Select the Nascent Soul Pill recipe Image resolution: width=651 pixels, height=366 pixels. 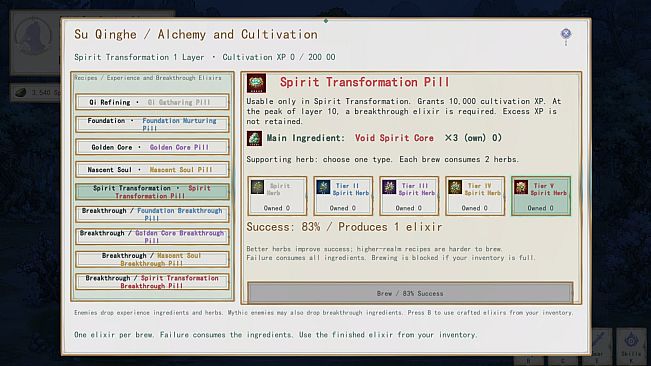(152, 169)
